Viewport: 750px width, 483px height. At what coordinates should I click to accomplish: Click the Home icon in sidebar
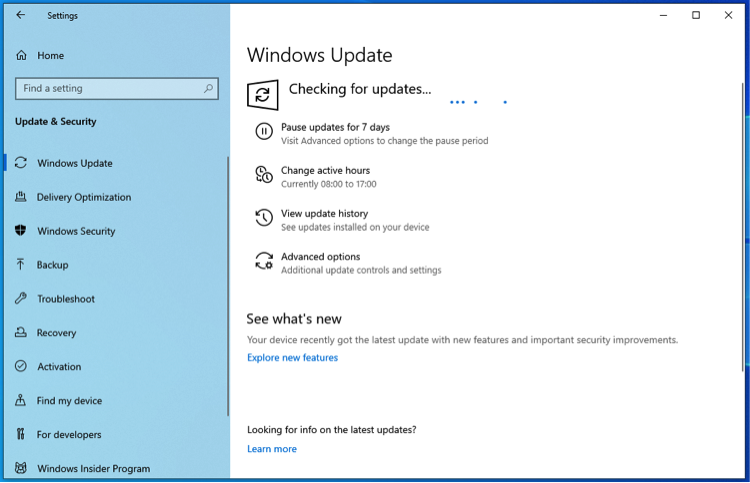click(21, 56)
